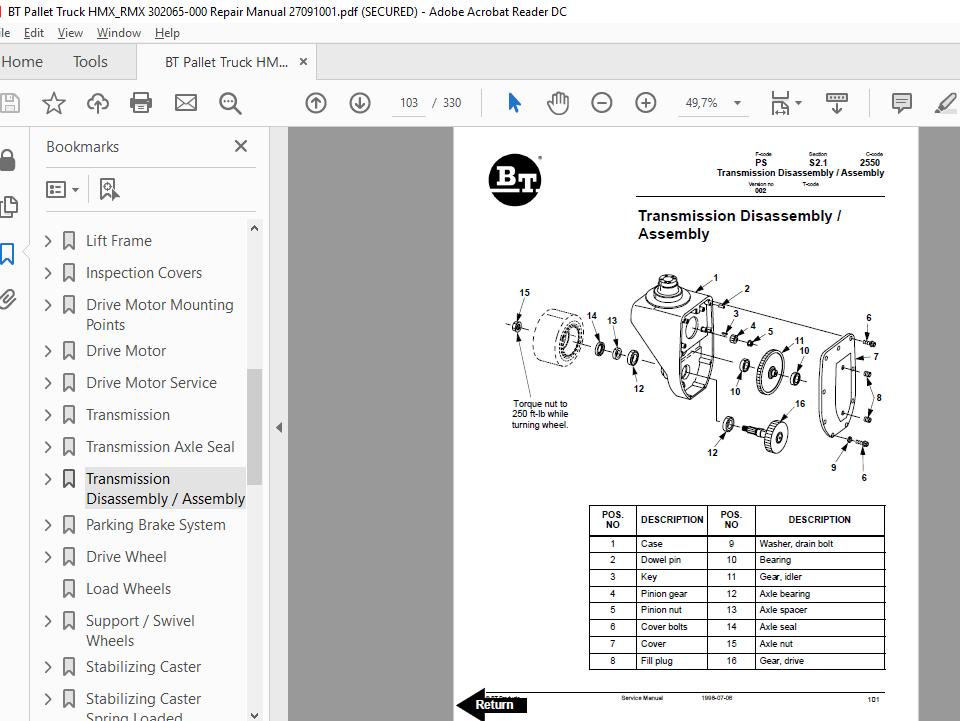
Task: Expand the Lift Frame bookmark
Action: [48, 241]
